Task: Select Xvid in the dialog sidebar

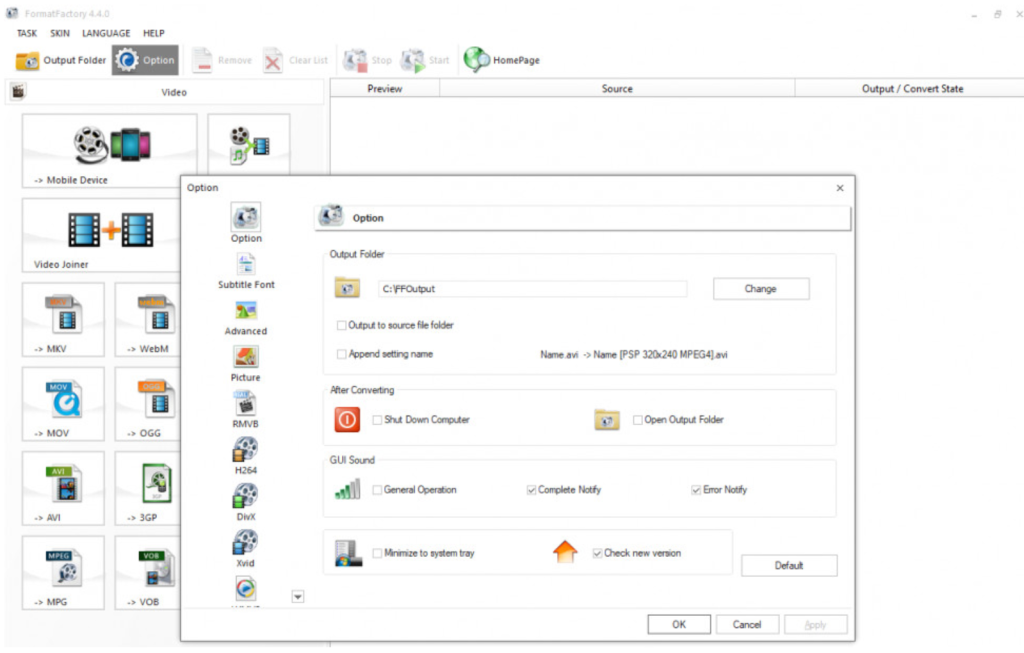Action: point(246,549)
